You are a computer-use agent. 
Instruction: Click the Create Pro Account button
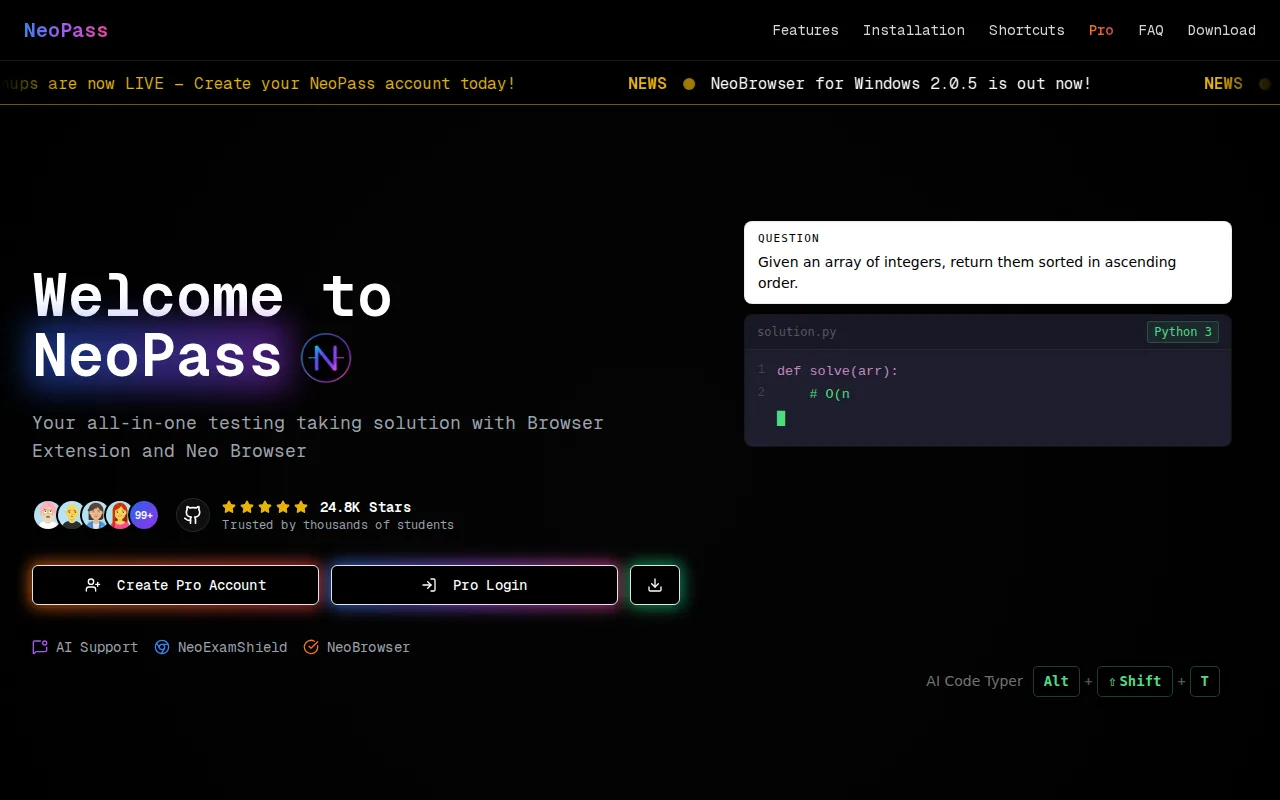[x=175, y=585]
